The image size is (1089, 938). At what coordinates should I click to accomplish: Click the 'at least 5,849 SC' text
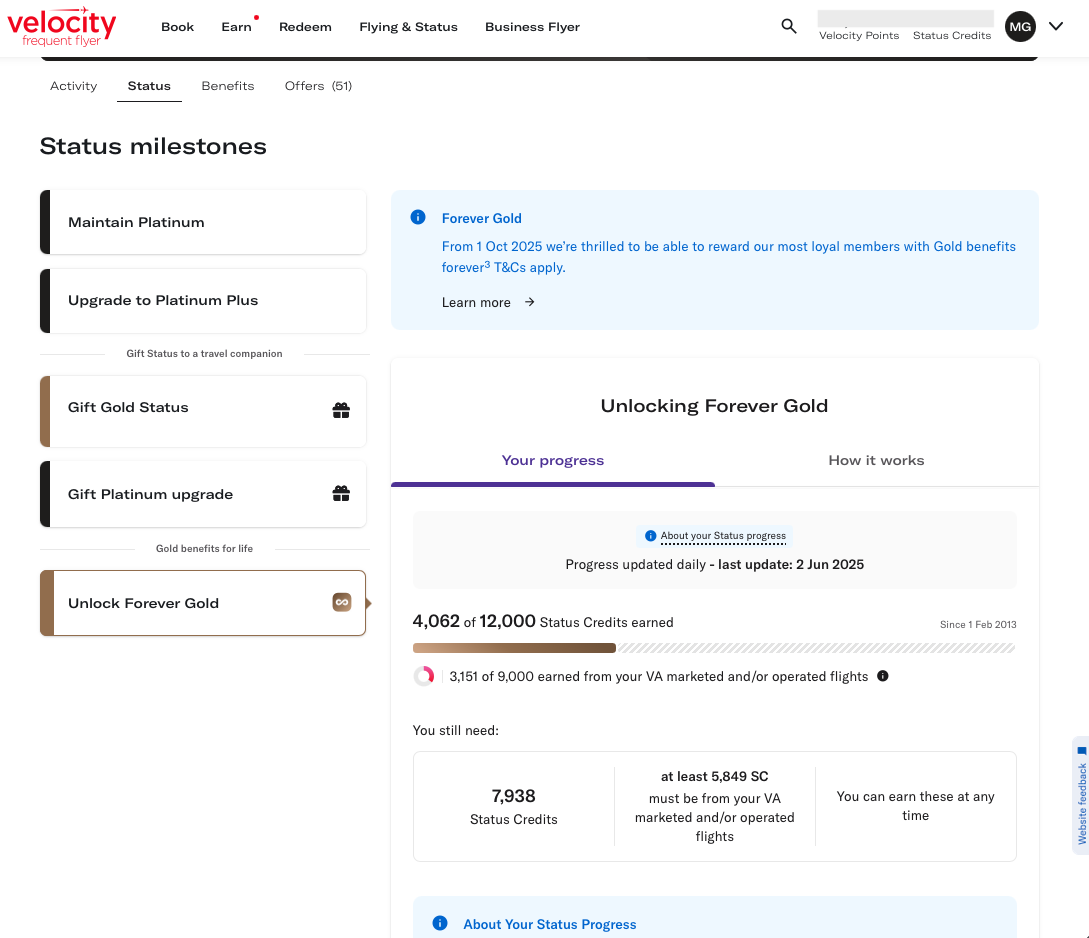[x=715, y=776]
